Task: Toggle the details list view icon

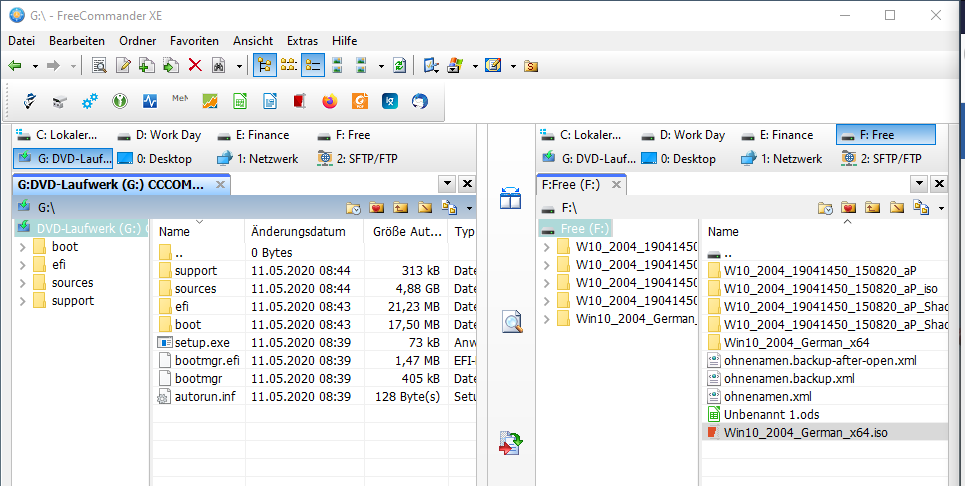Action: click(x=313, y=65)
